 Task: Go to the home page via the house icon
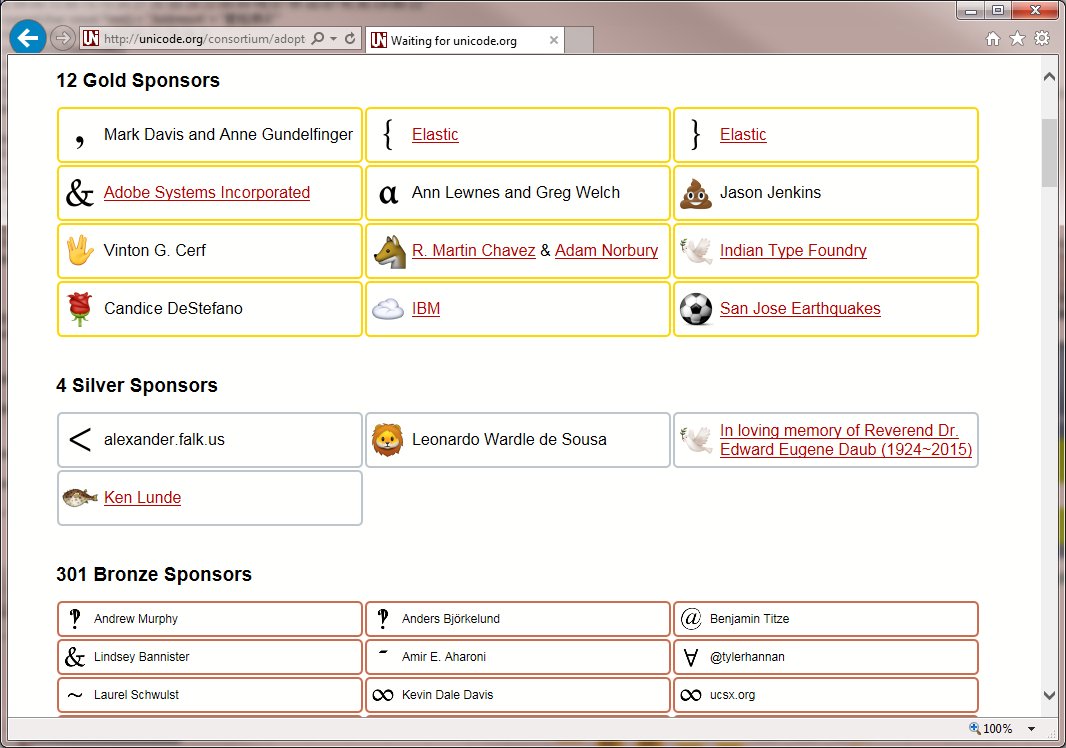[993, 39]
